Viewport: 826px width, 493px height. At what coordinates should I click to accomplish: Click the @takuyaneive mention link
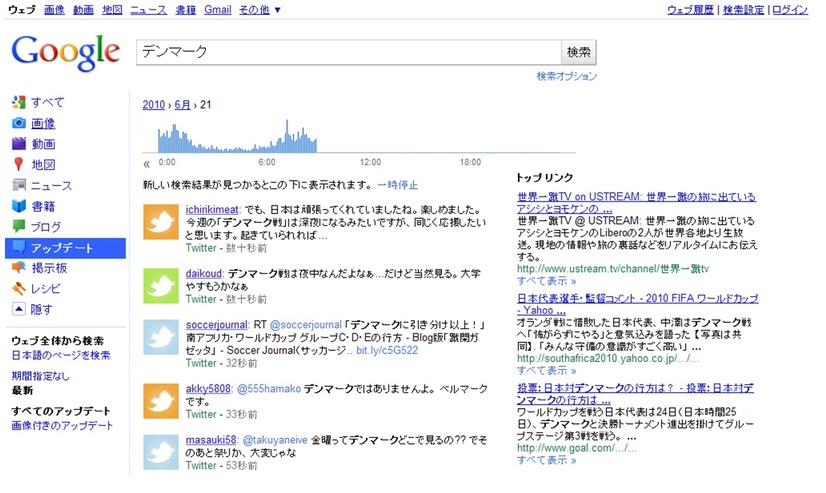(274, 440)
